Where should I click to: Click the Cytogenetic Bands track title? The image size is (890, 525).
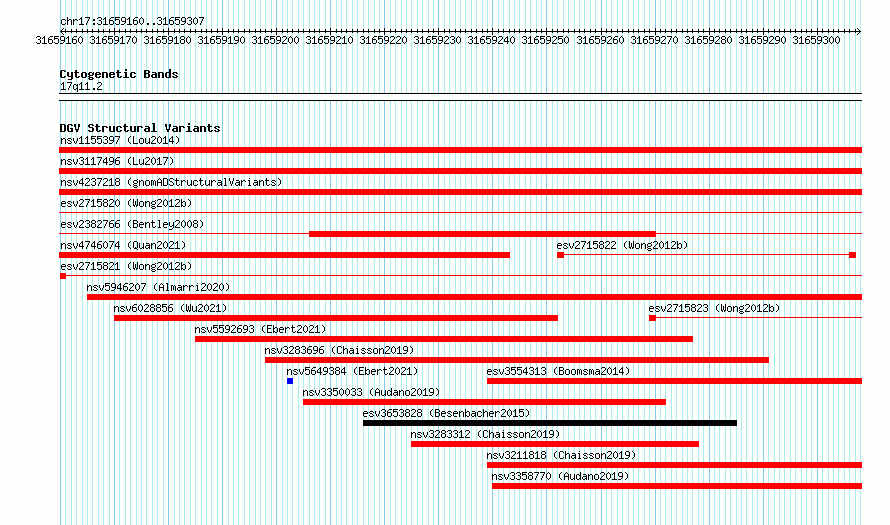click(x=119, y=74)
